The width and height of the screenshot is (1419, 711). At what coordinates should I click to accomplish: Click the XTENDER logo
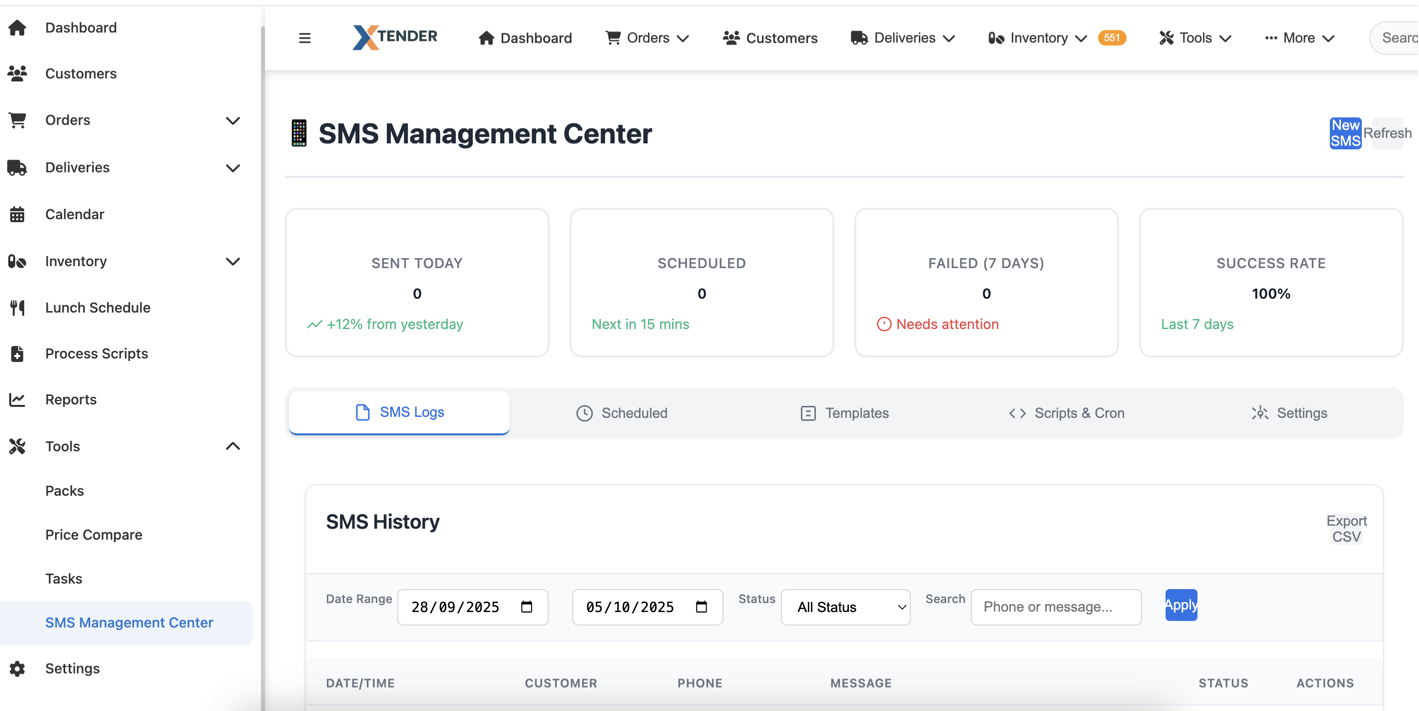(x=395, y=37)
